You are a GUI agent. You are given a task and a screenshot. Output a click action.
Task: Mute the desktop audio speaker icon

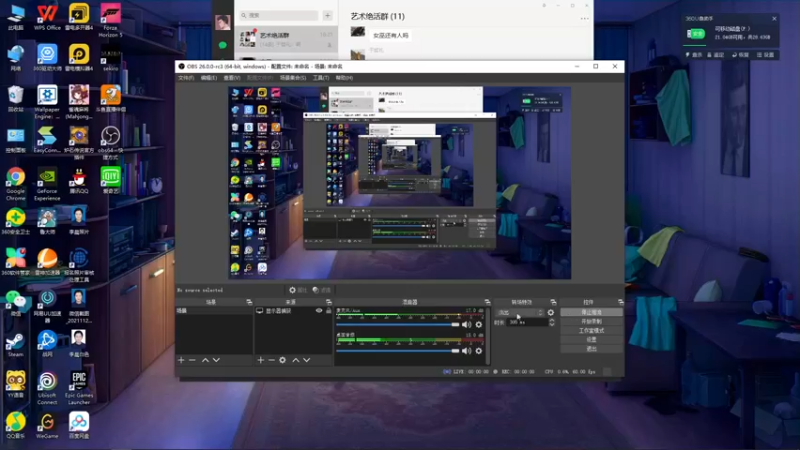click(466, 351)
